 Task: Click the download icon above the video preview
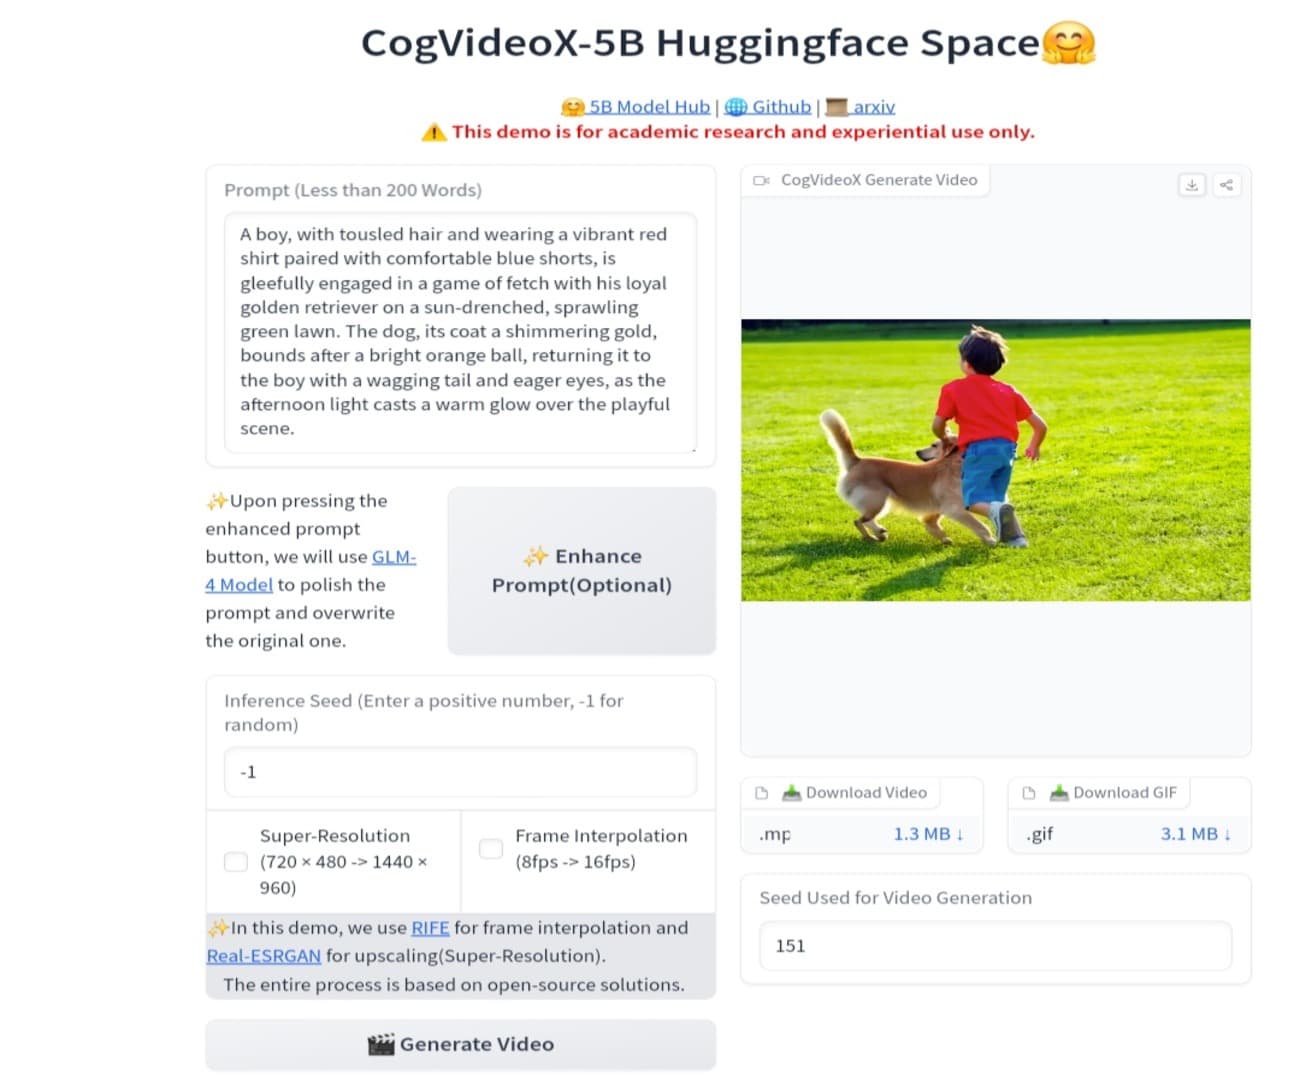[x=1191, y=184]
